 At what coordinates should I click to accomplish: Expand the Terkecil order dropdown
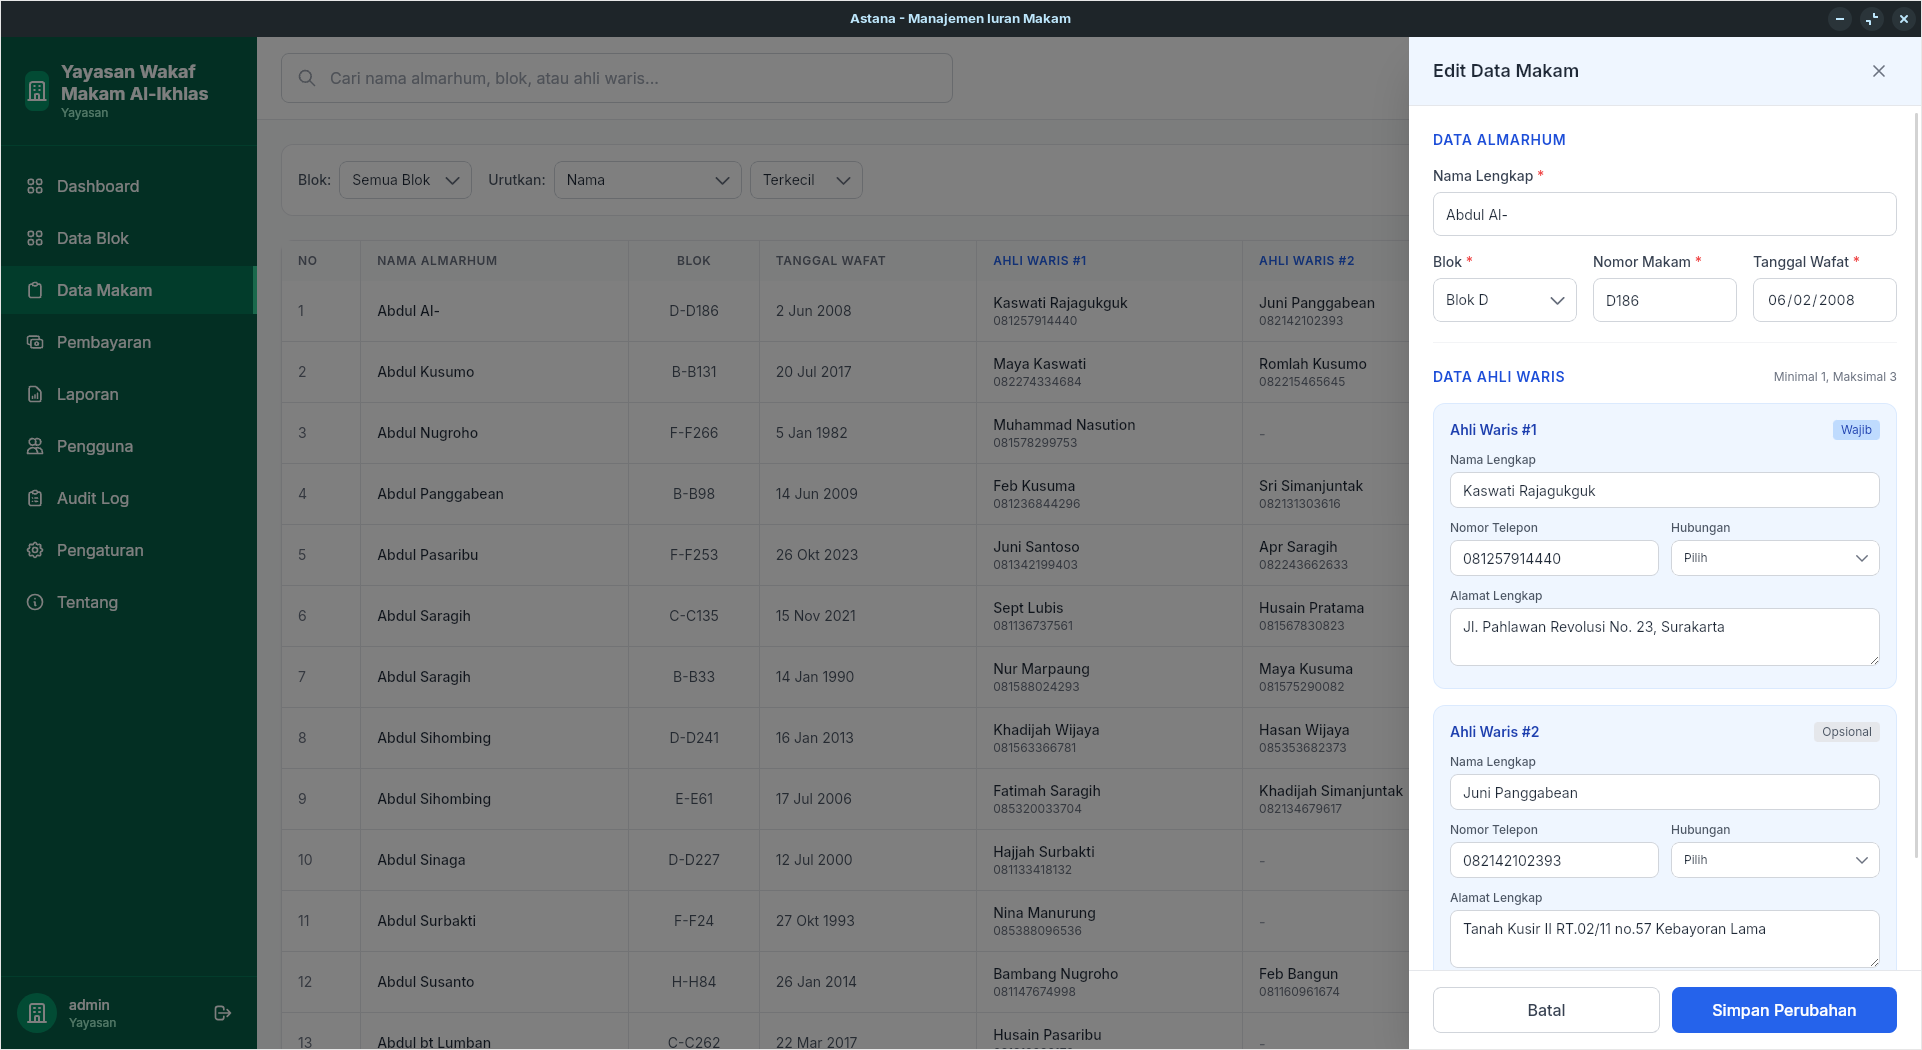[x=805, y=180]
